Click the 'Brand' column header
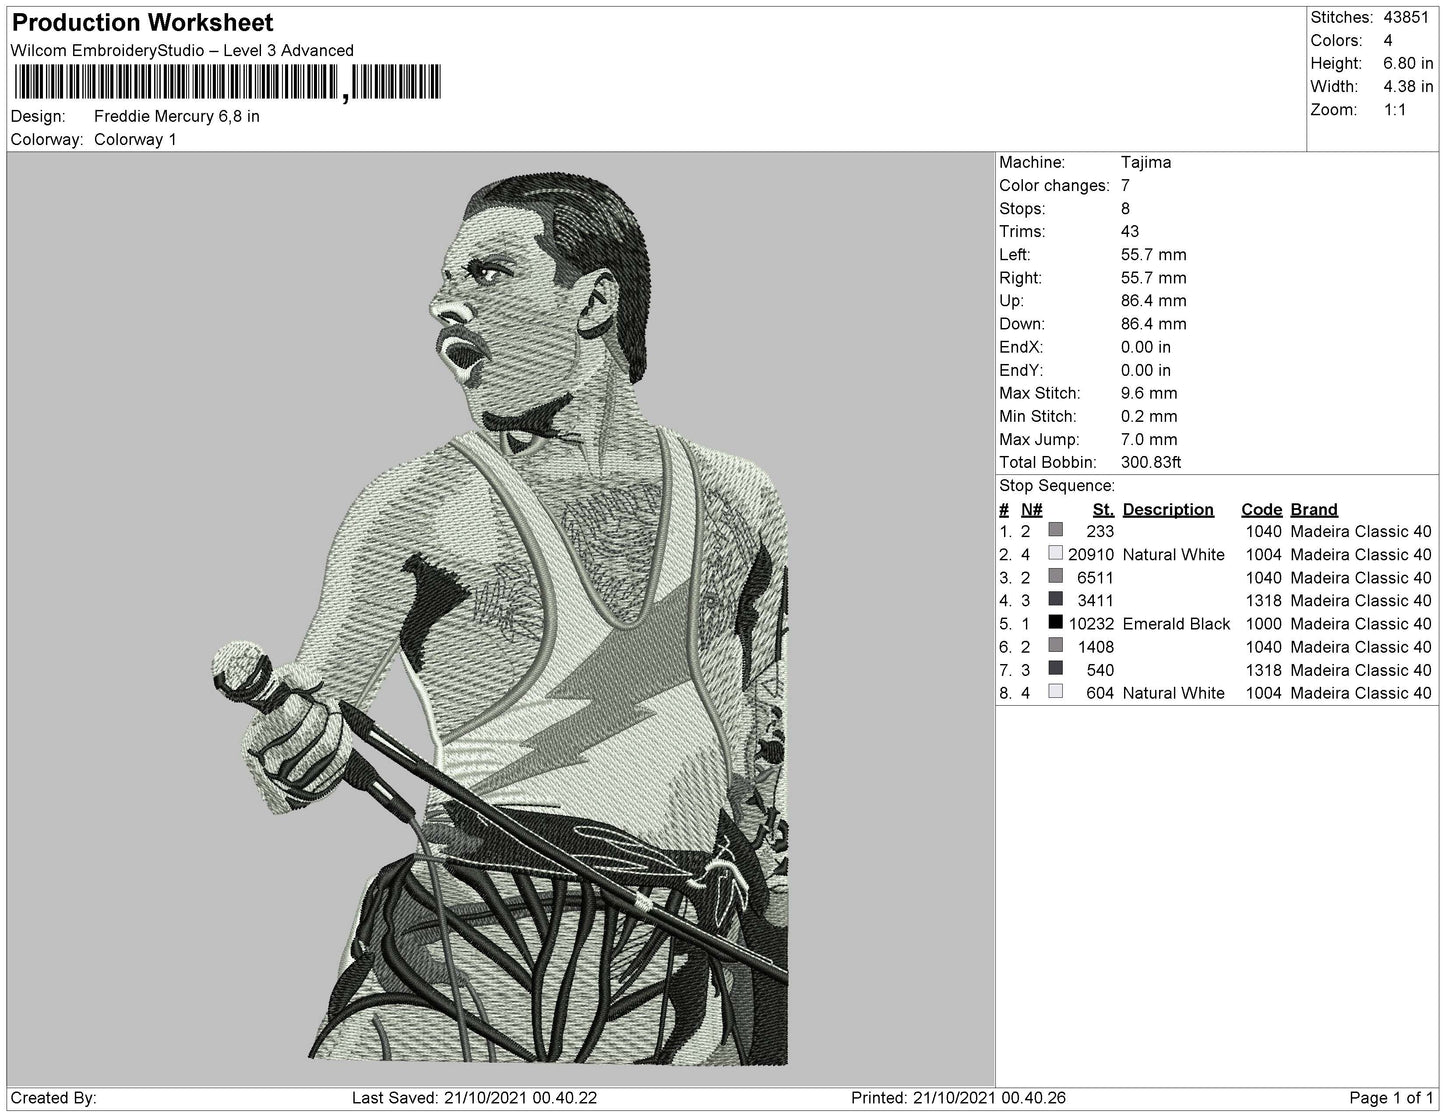This screenshot has height=1117, width=1445. pos(1314,509)
